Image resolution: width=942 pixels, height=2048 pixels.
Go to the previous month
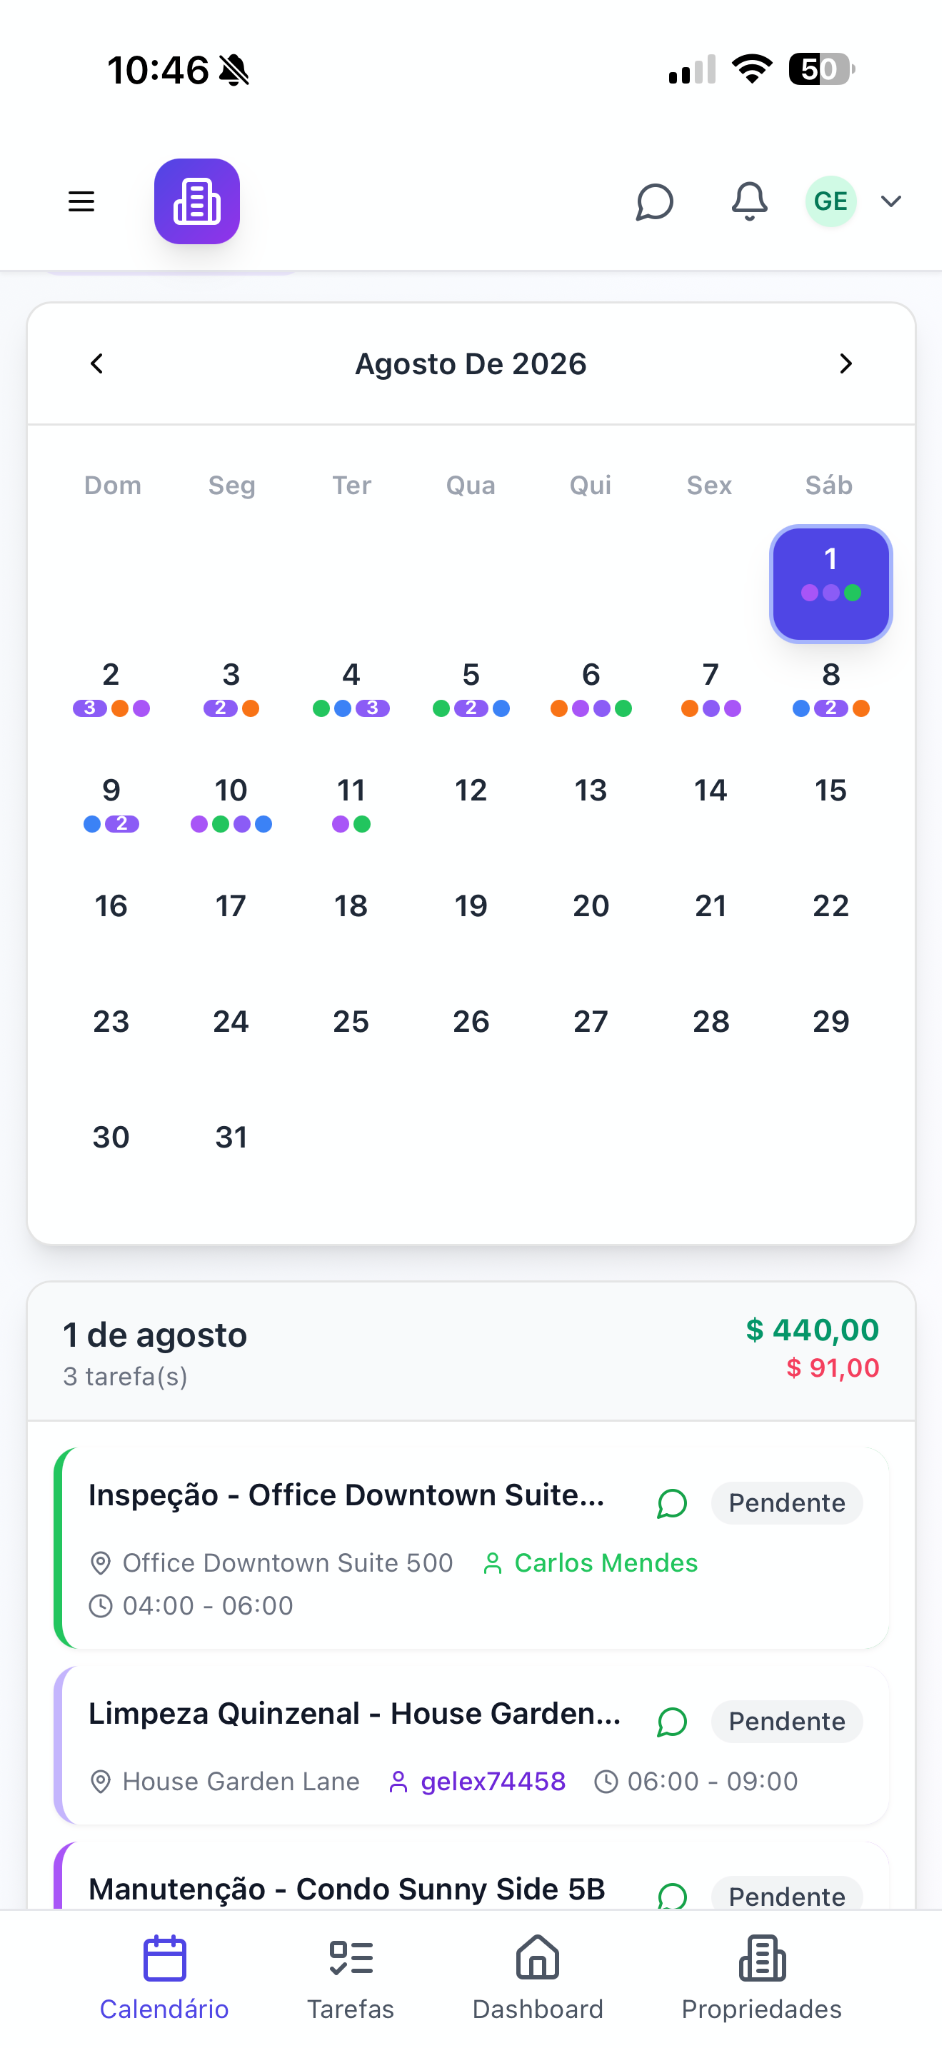pos(97,363)
